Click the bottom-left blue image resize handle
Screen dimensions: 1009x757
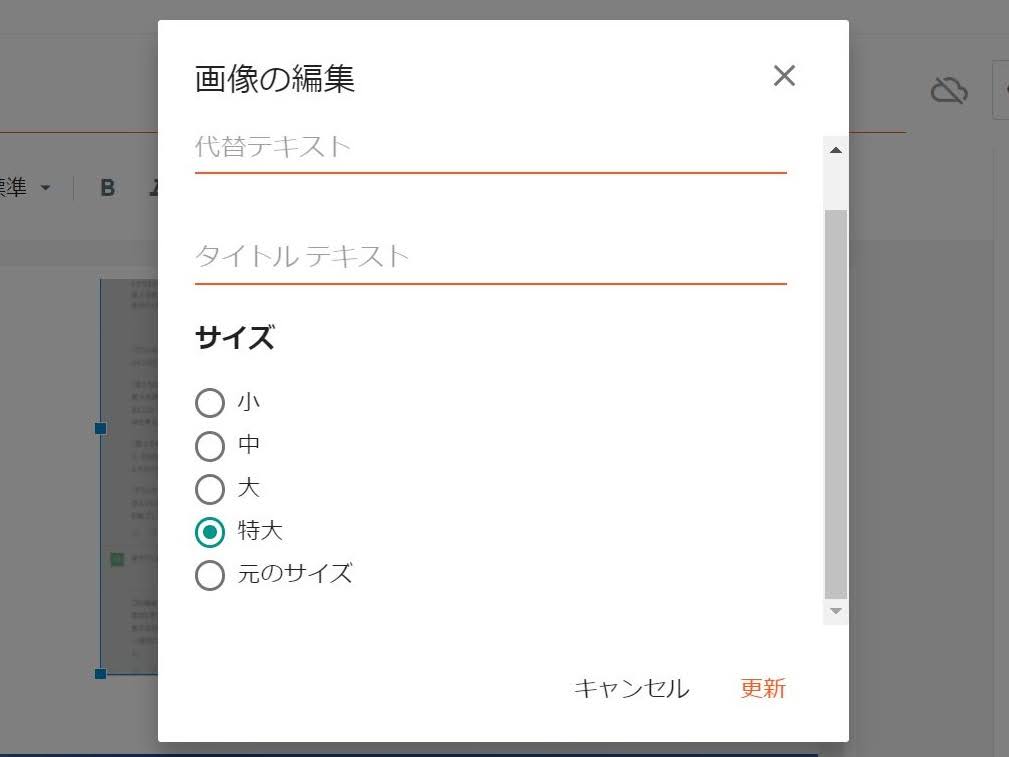point(100,673)
